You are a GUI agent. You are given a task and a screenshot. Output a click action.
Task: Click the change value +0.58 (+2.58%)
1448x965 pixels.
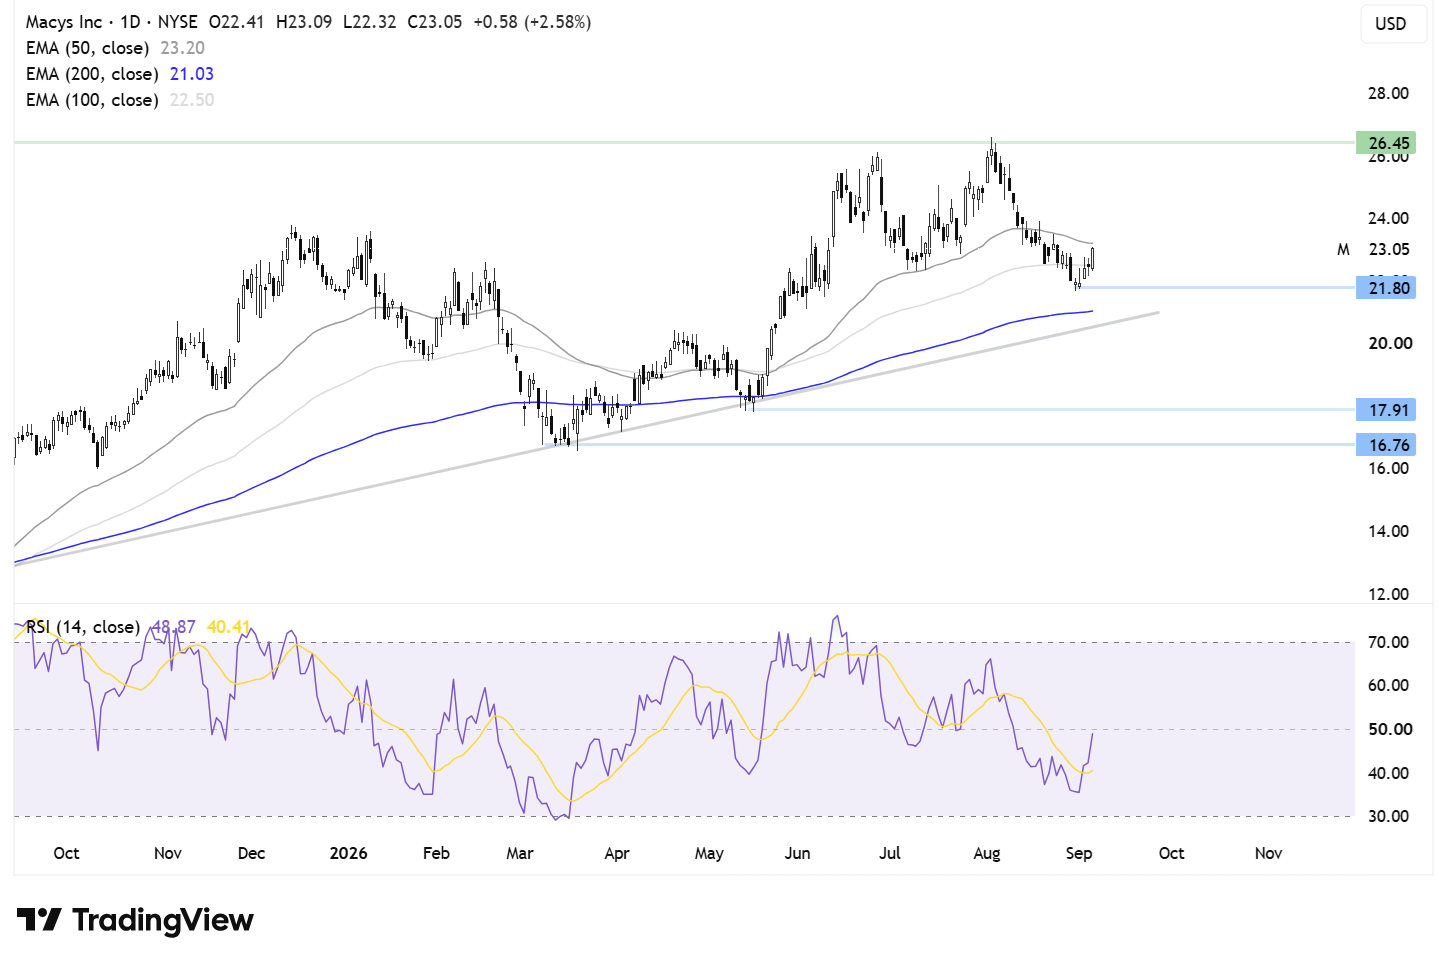click(532, 22)
